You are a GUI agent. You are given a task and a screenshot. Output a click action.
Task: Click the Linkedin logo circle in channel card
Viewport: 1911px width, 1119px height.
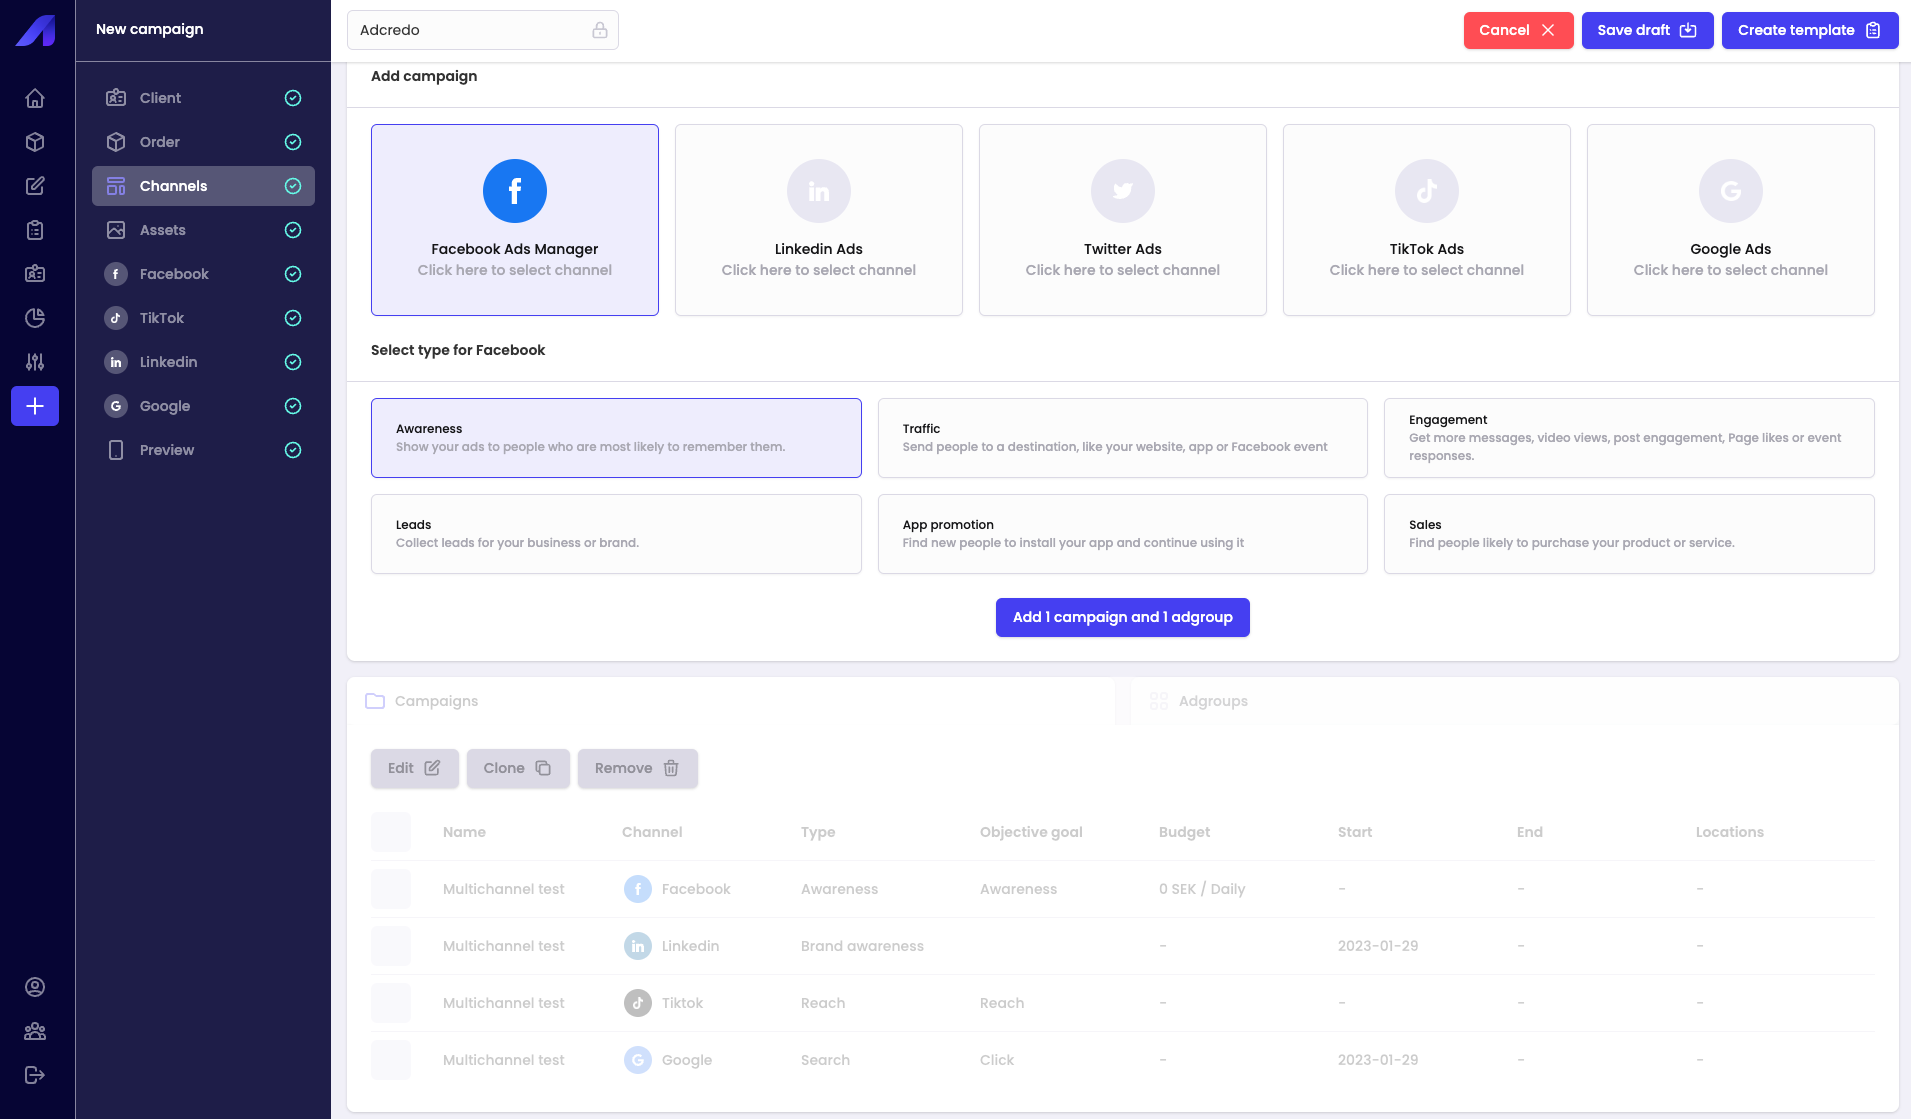(819, 191)
